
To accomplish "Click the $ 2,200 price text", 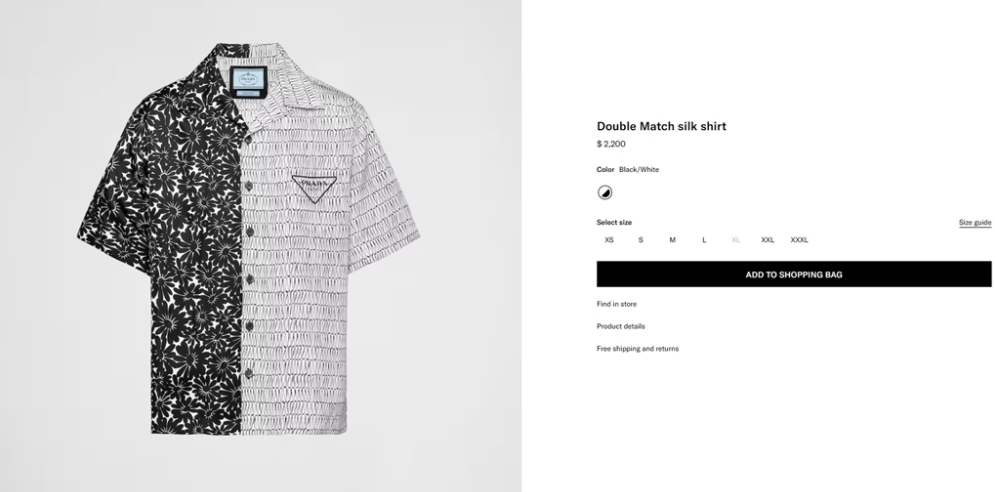I will (611, 144).
